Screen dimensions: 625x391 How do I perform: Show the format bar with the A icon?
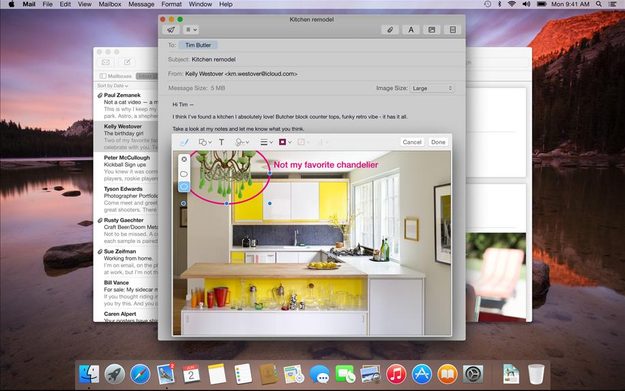tap(411, 29)
